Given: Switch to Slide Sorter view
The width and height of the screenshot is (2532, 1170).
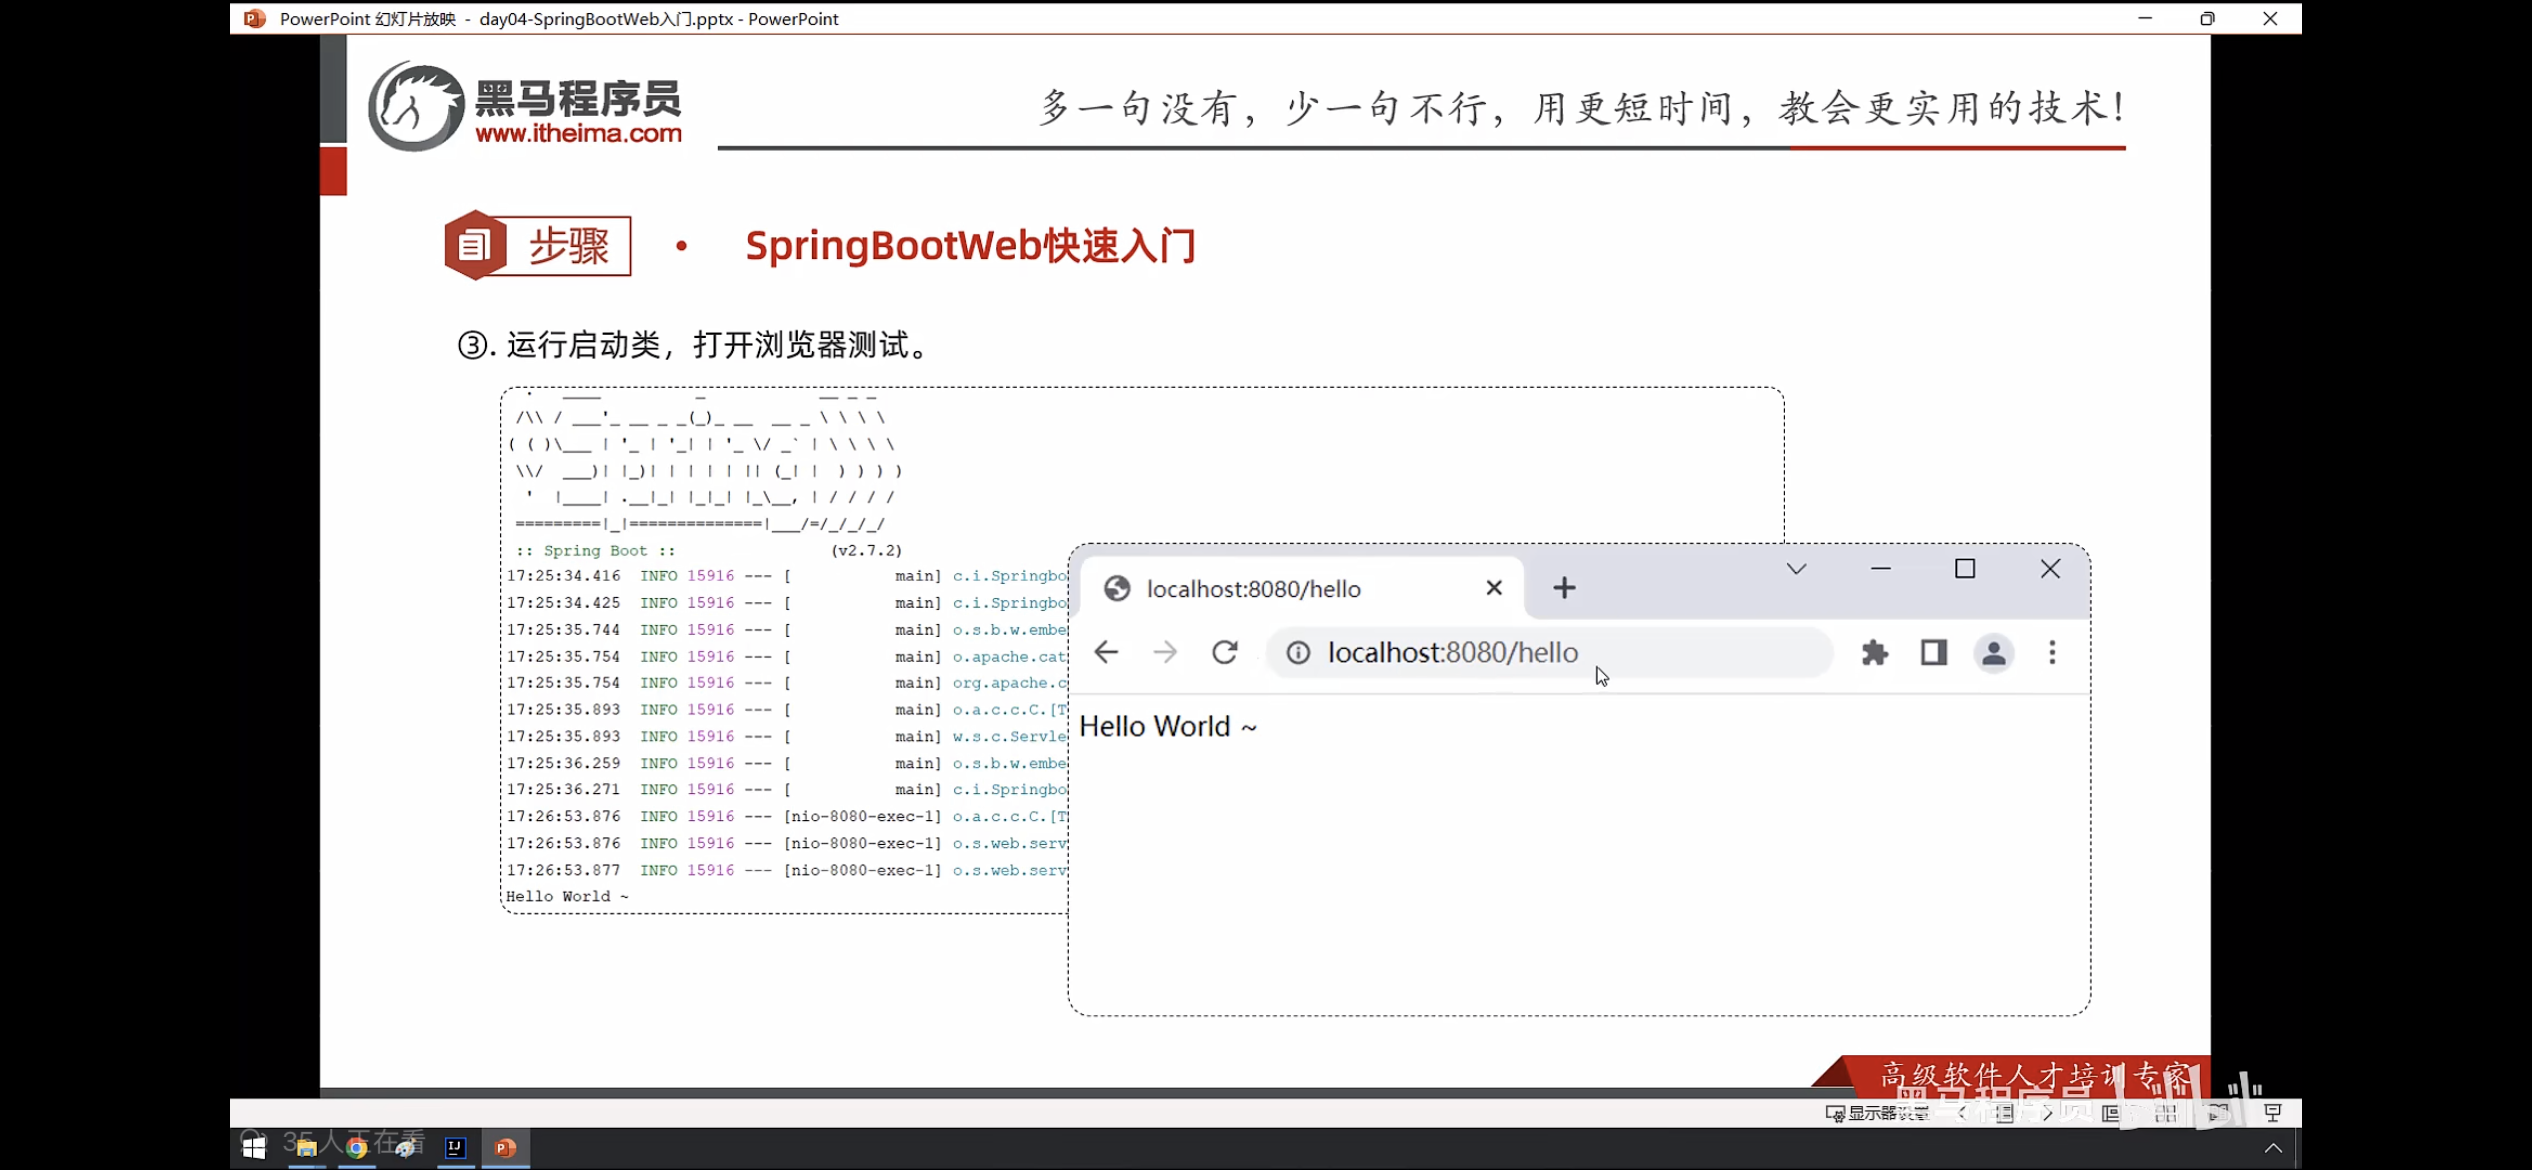Looking at the screenshot, I should click(2166, 1113).
